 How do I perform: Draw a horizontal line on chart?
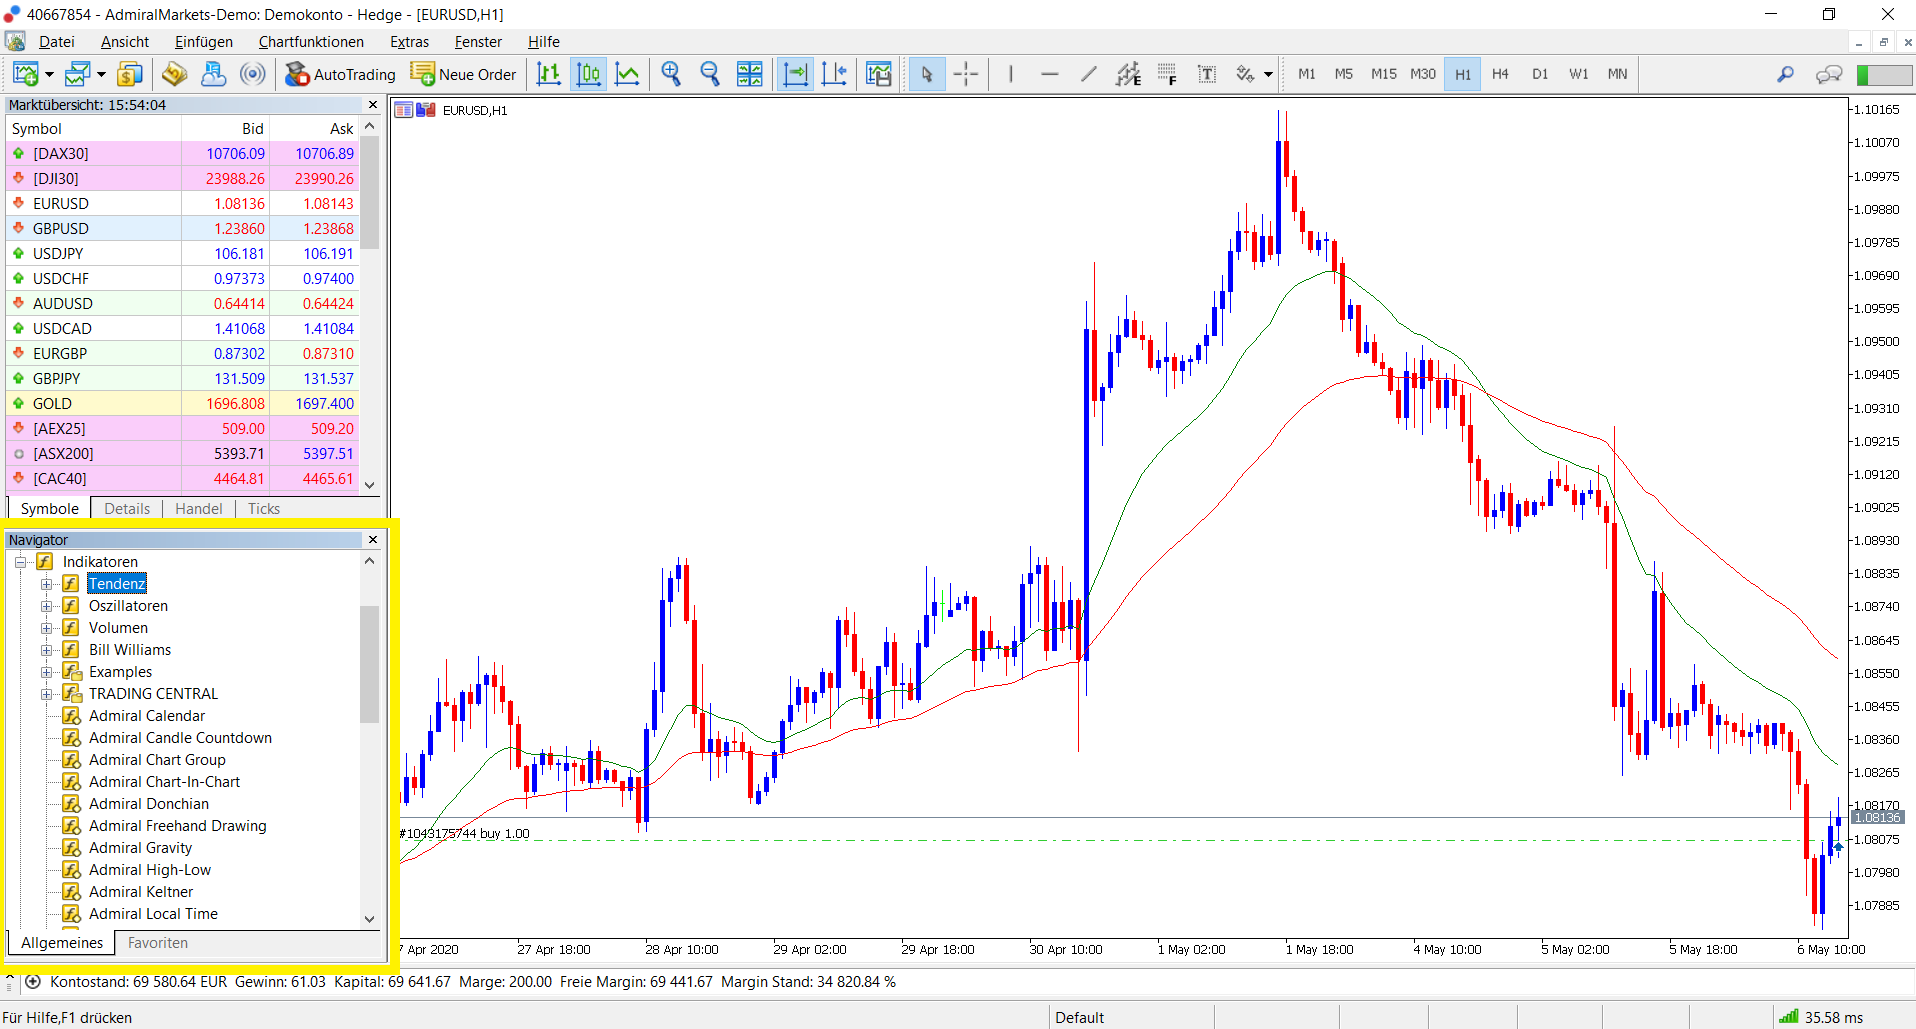tap(1049, 74)
